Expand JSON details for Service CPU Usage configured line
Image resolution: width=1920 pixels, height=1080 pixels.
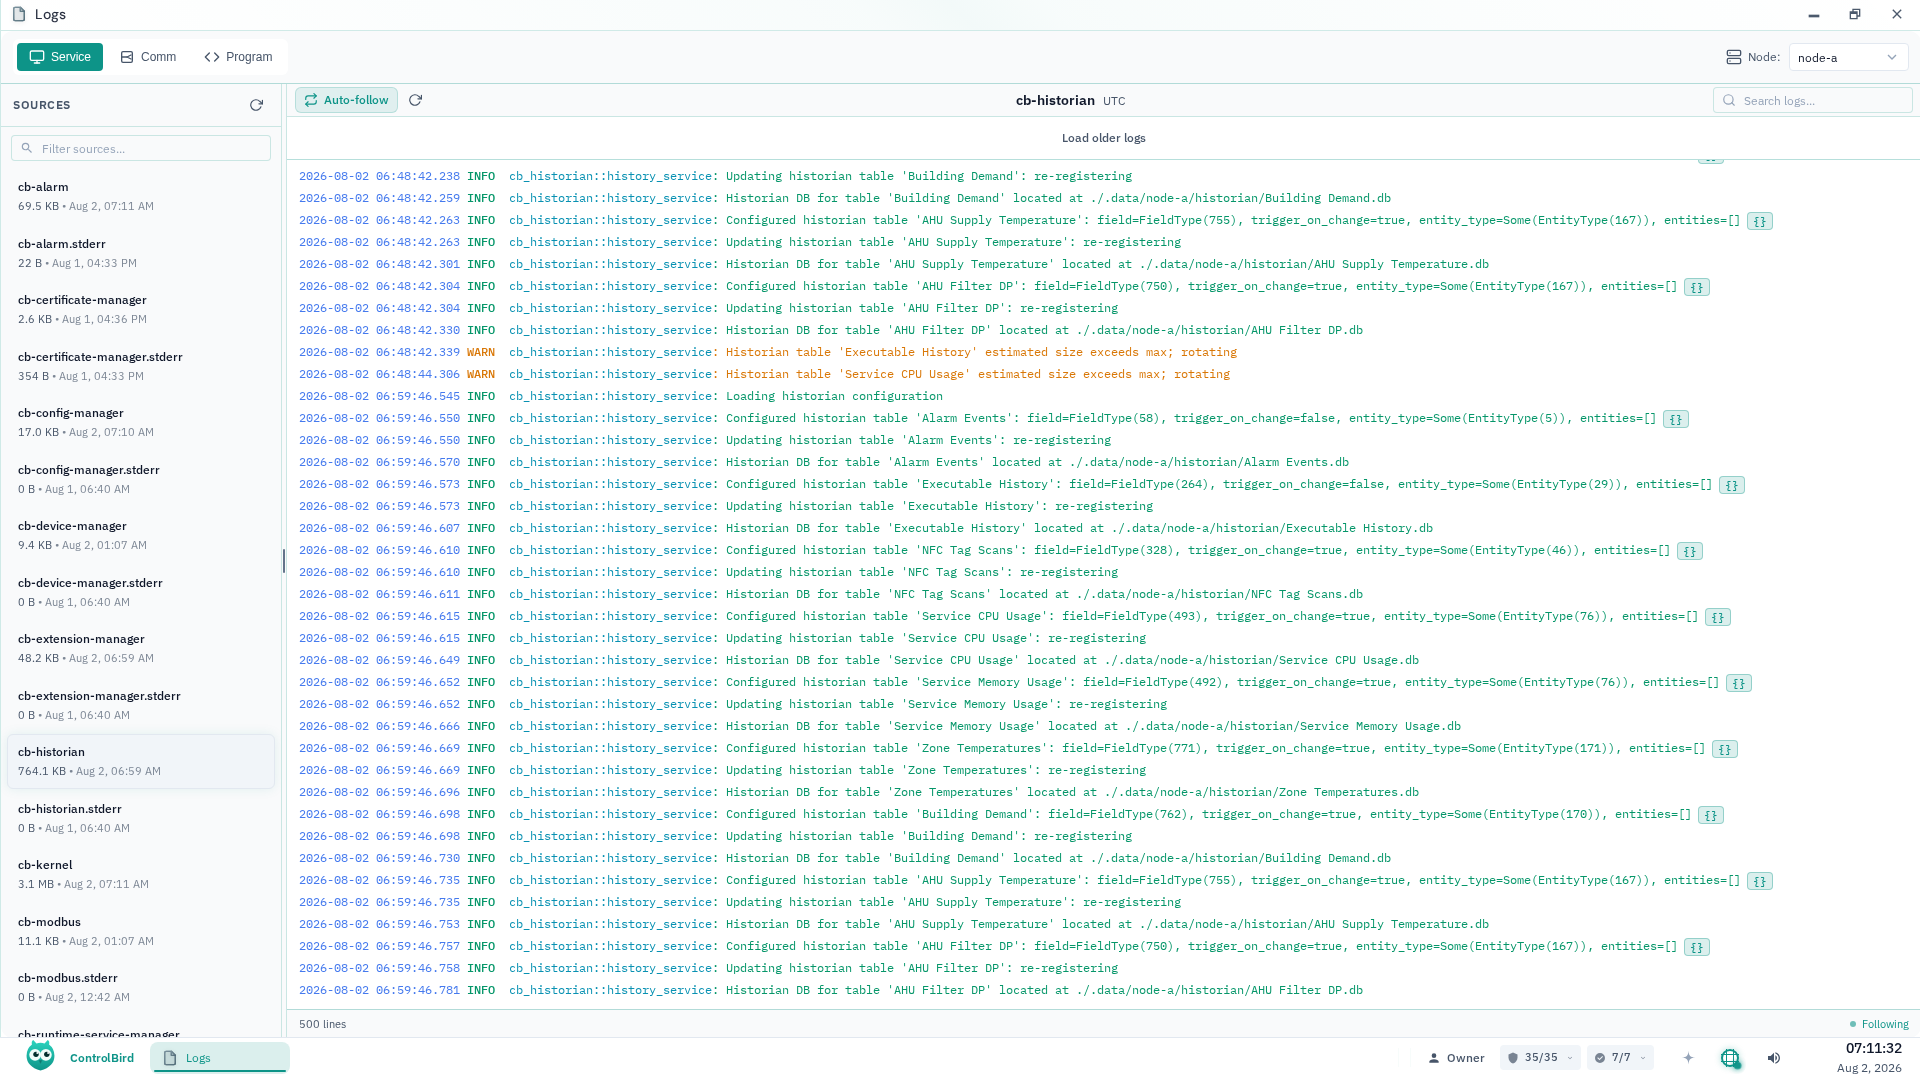coord(1718,617)
